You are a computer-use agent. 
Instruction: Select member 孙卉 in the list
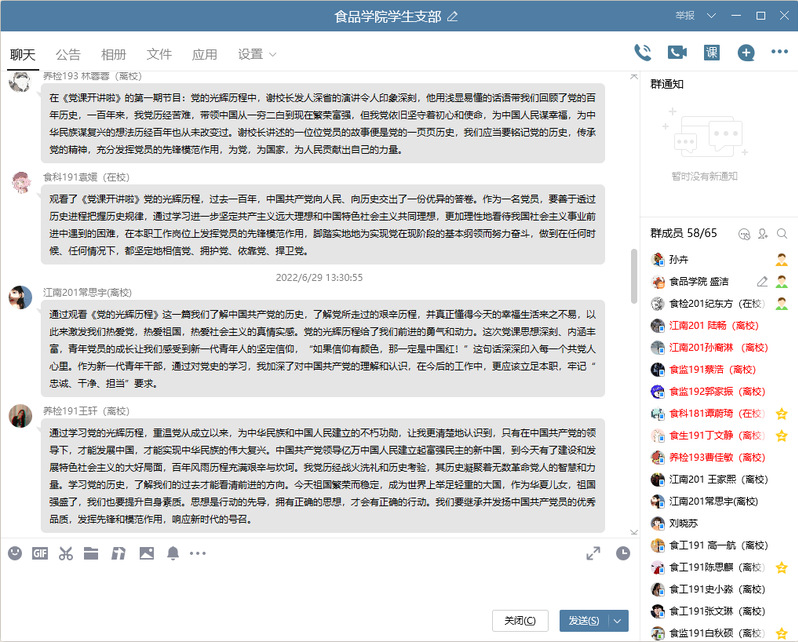(719, 260)
